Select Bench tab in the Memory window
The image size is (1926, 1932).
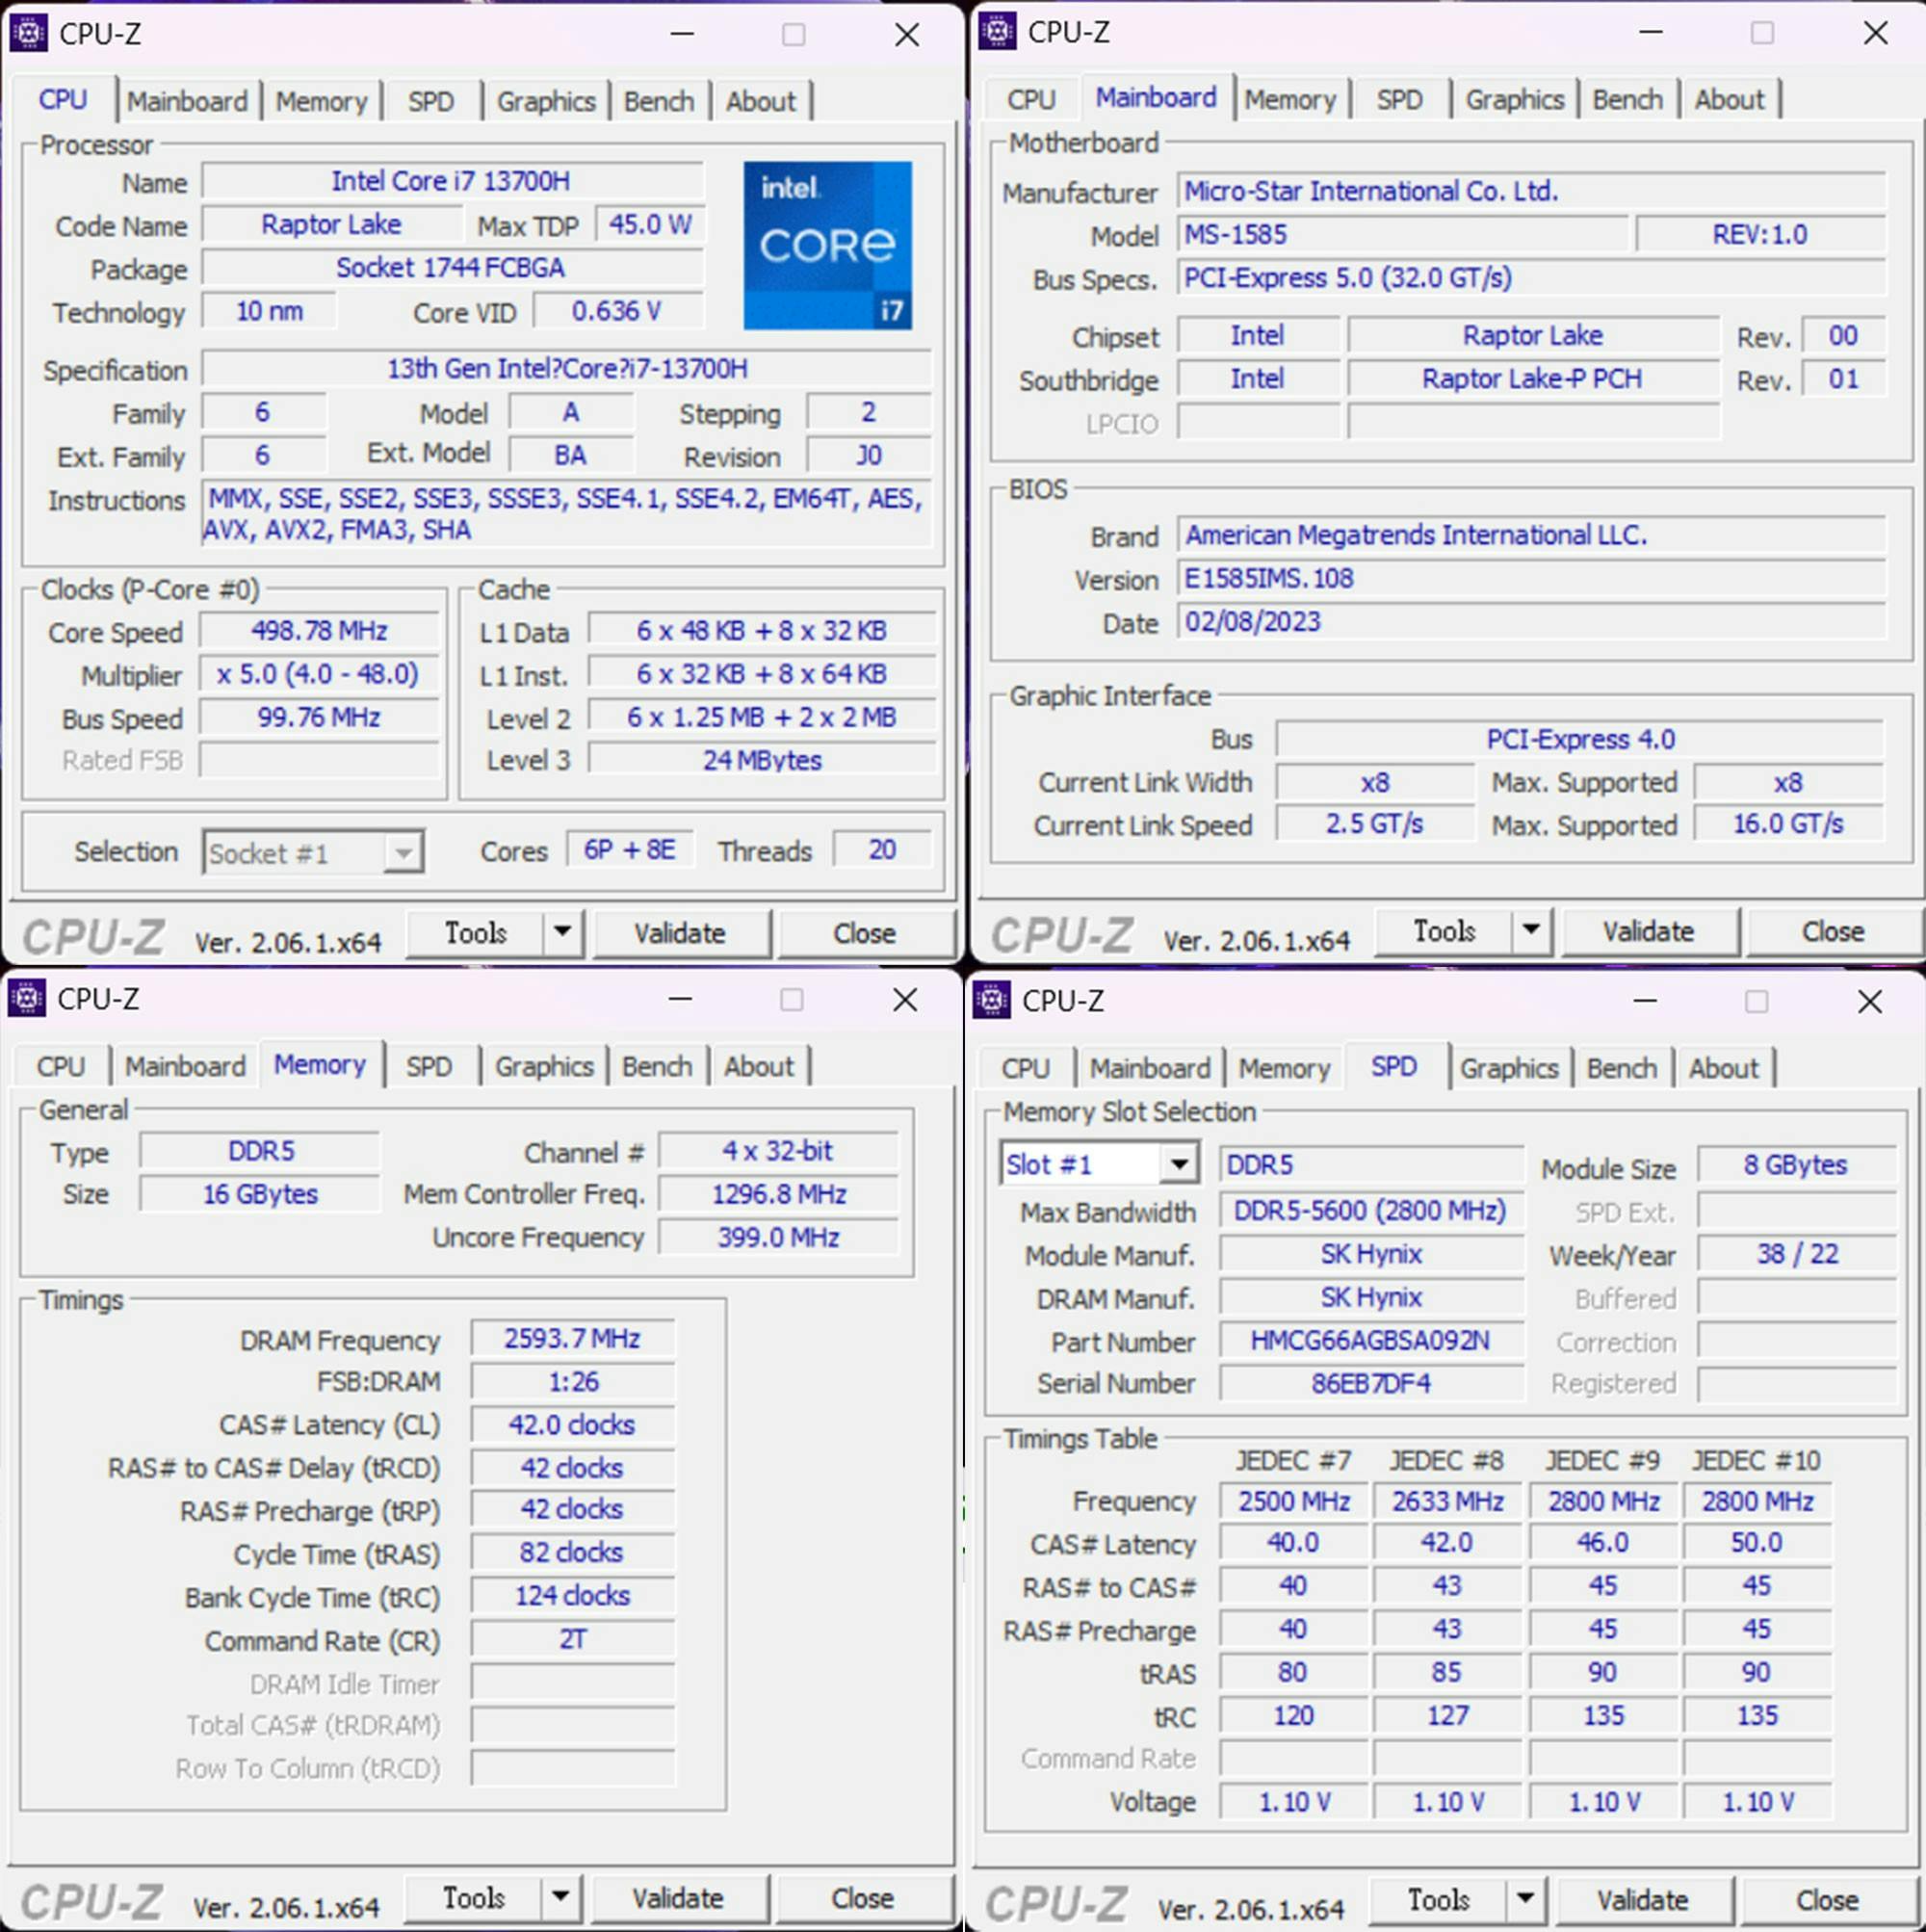(x=657, y=1066)
